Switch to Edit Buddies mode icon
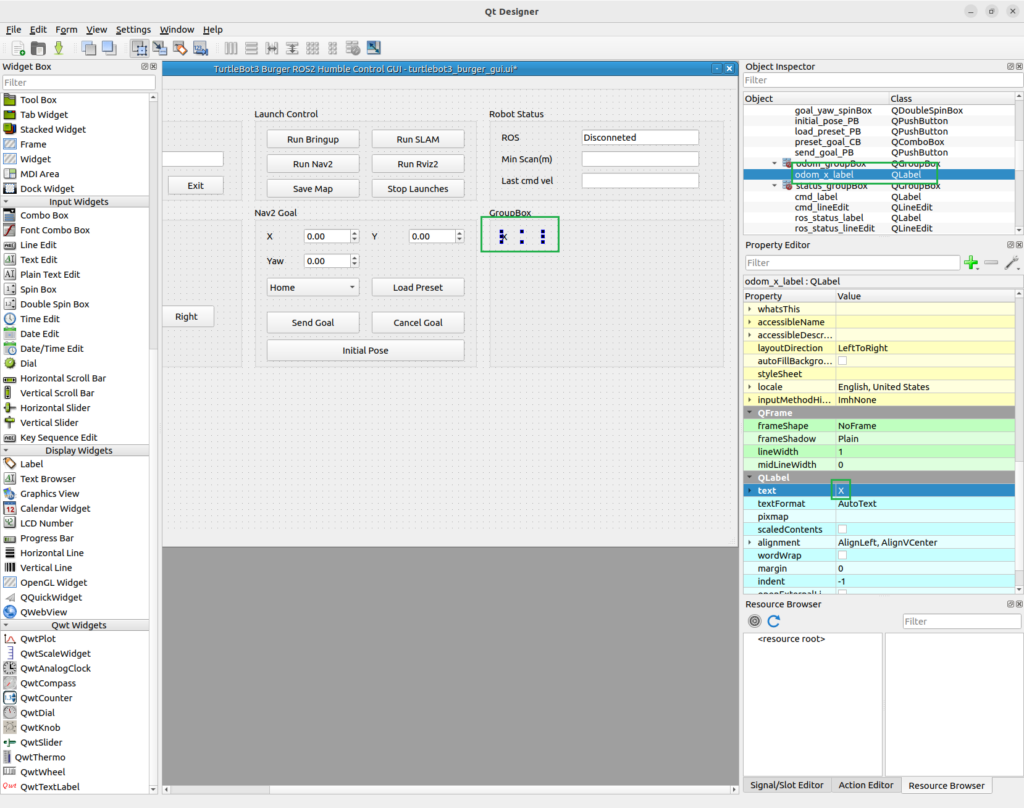Screen dimensions: 1024x808 [180, 48]
